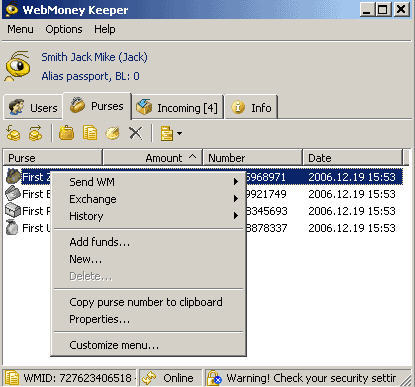Click the date in the 9921749 row
Image resolution: width=415 pixels, height=387 pixels.
[x=352, y=194]
